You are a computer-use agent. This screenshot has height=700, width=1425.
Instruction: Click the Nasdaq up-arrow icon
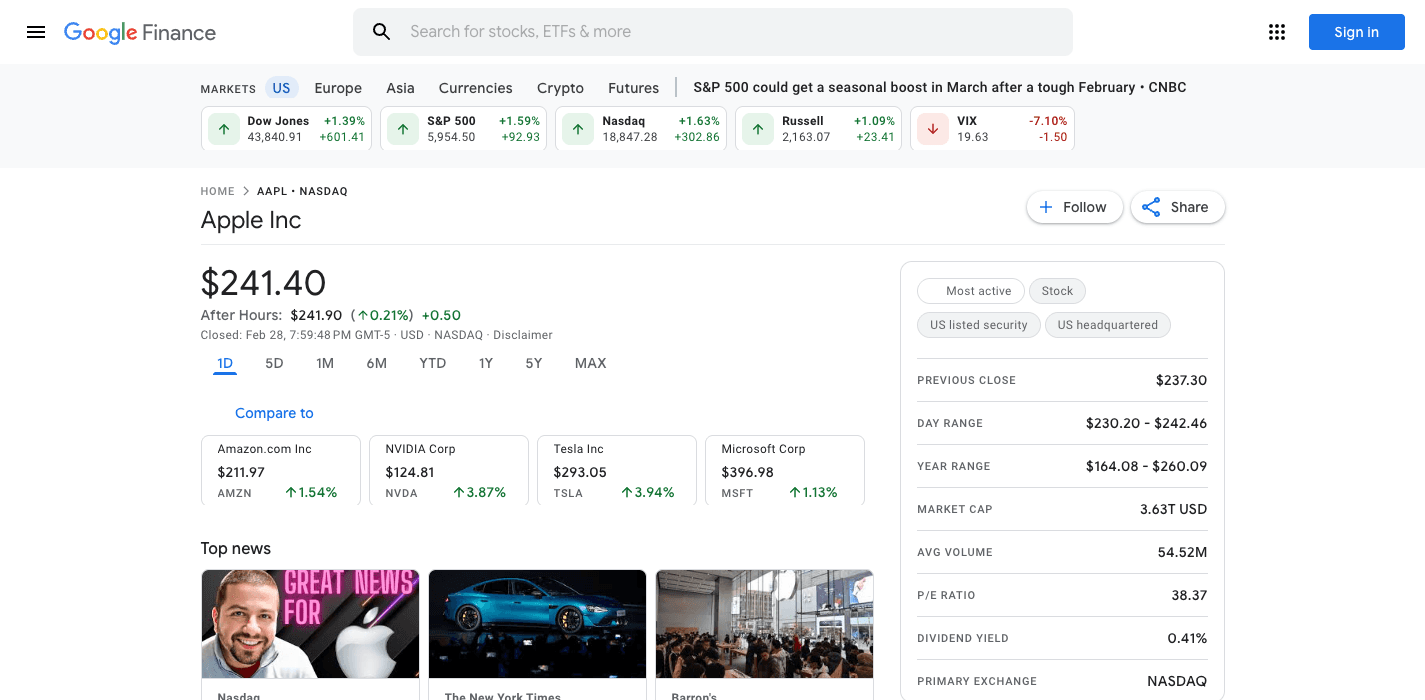click(578, 129)
